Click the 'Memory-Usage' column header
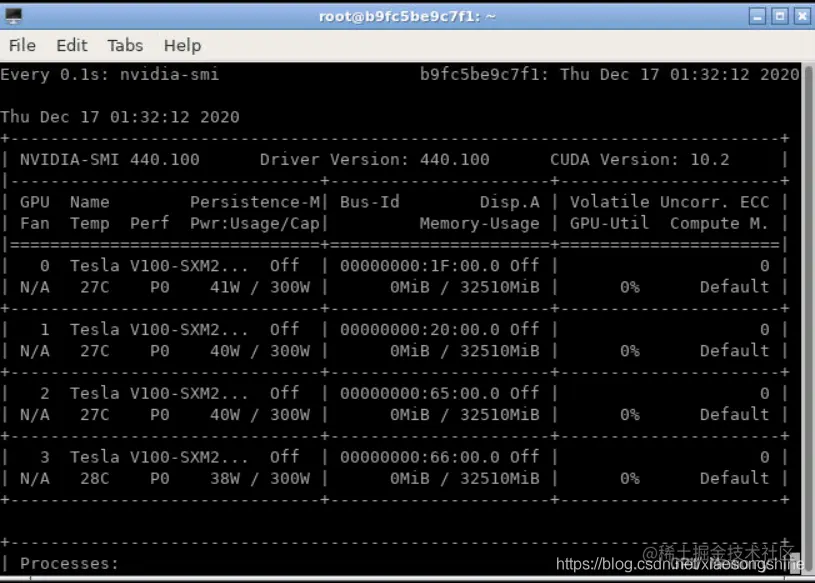The image size is (815, 583). point(480,223)
